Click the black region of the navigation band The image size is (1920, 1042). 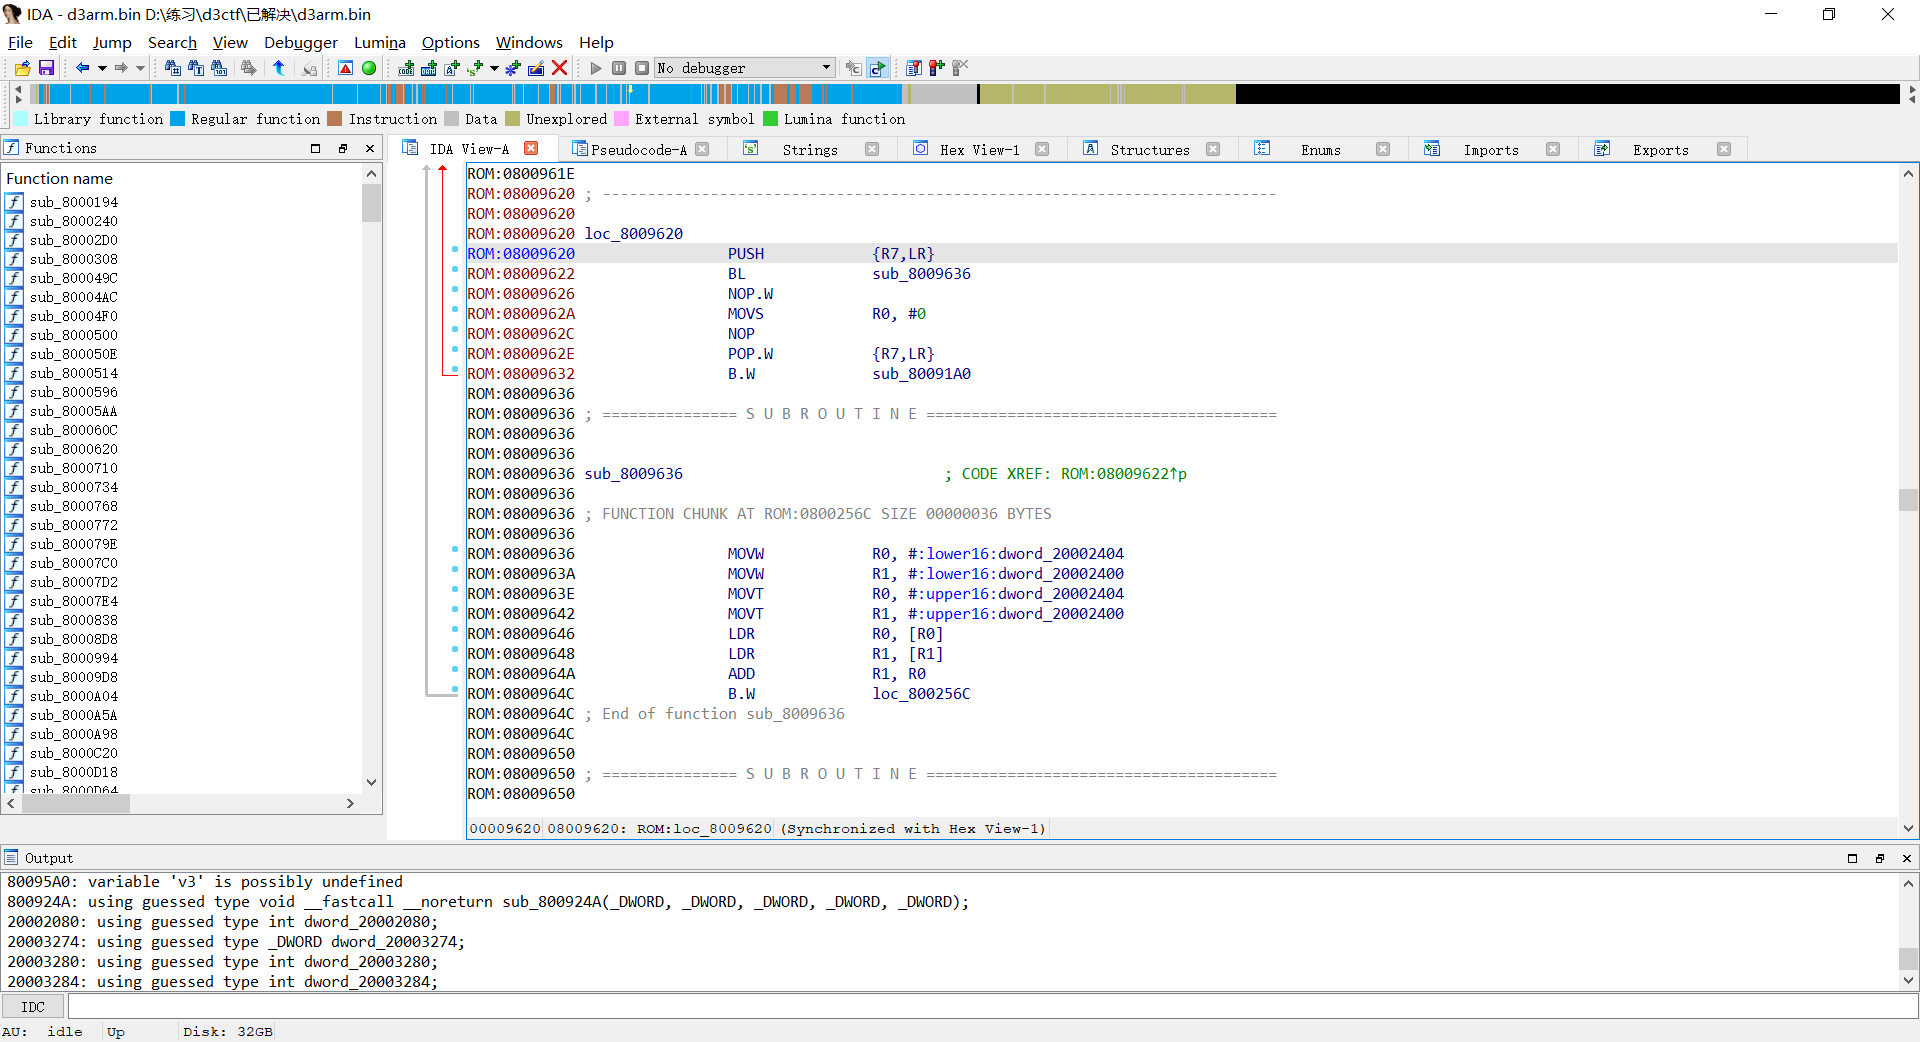pyautogui.click(x=1567, y=94)
